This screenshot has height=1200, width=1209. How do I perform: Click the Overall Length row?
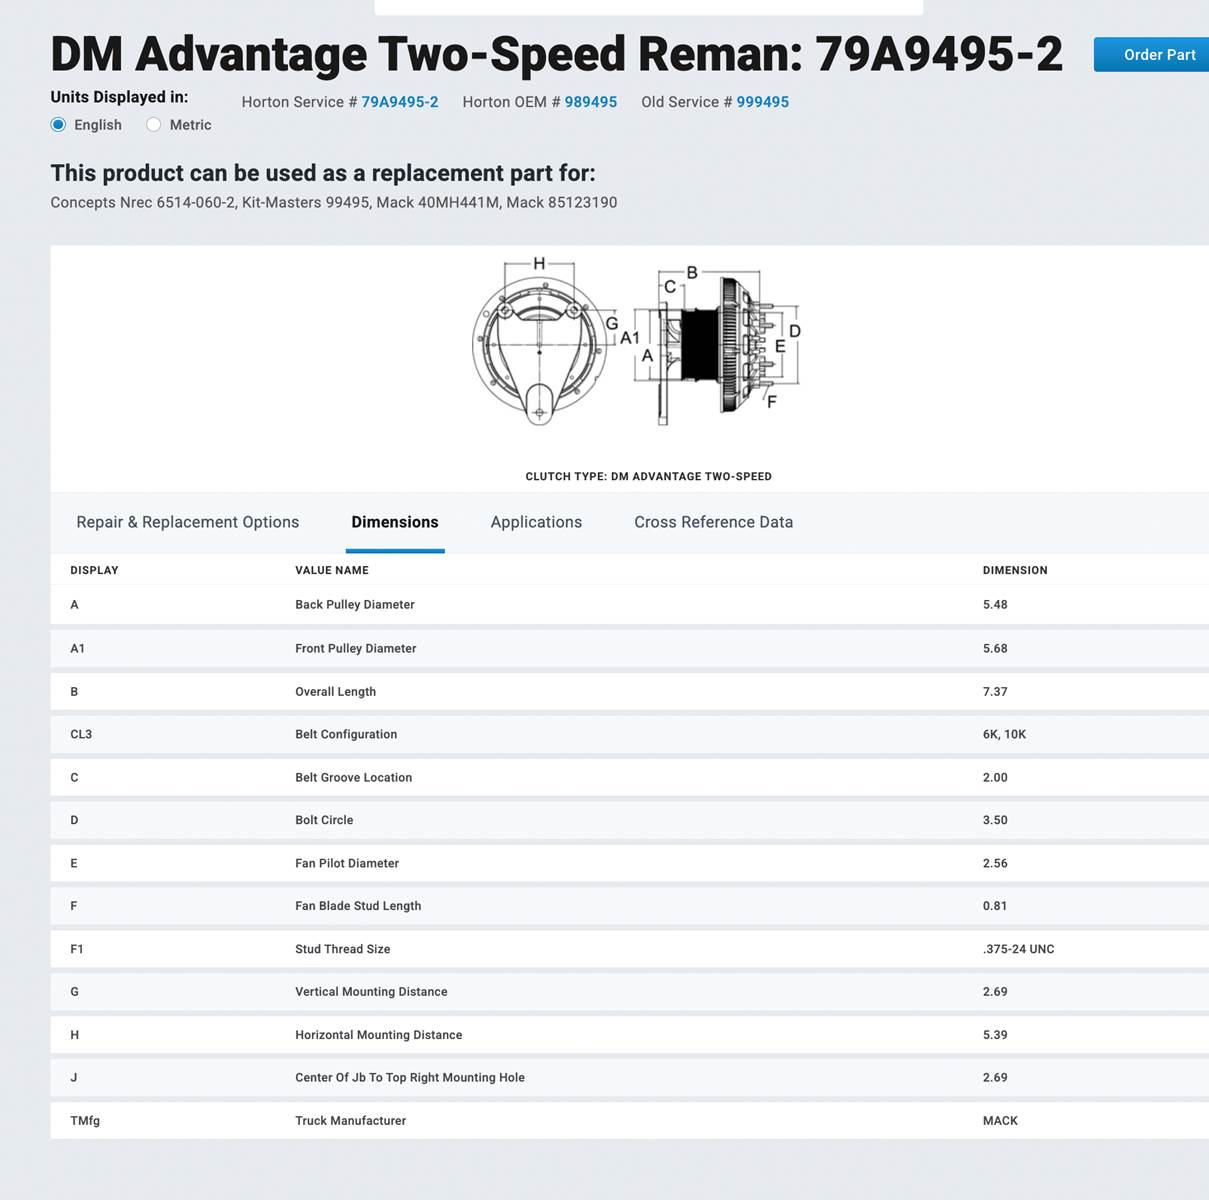click(x=335, y=692)
